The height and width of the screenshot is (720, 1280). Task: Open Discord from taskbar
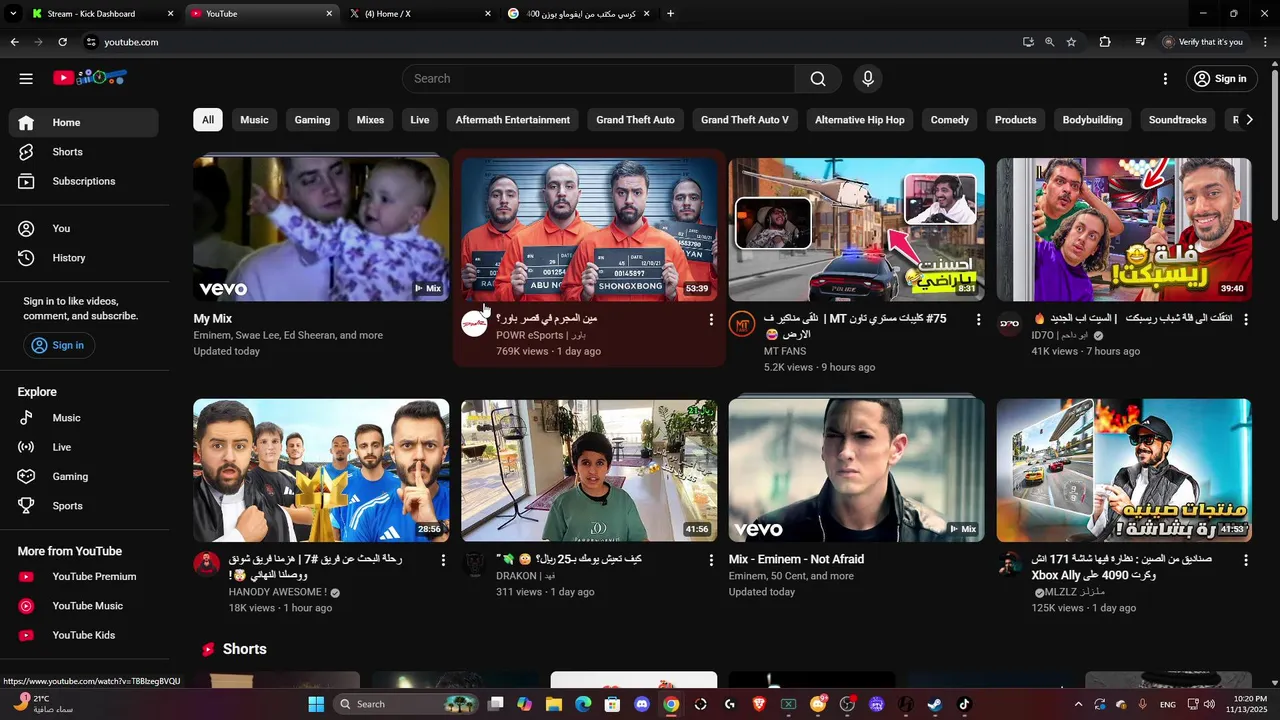(x=642, y=704)
